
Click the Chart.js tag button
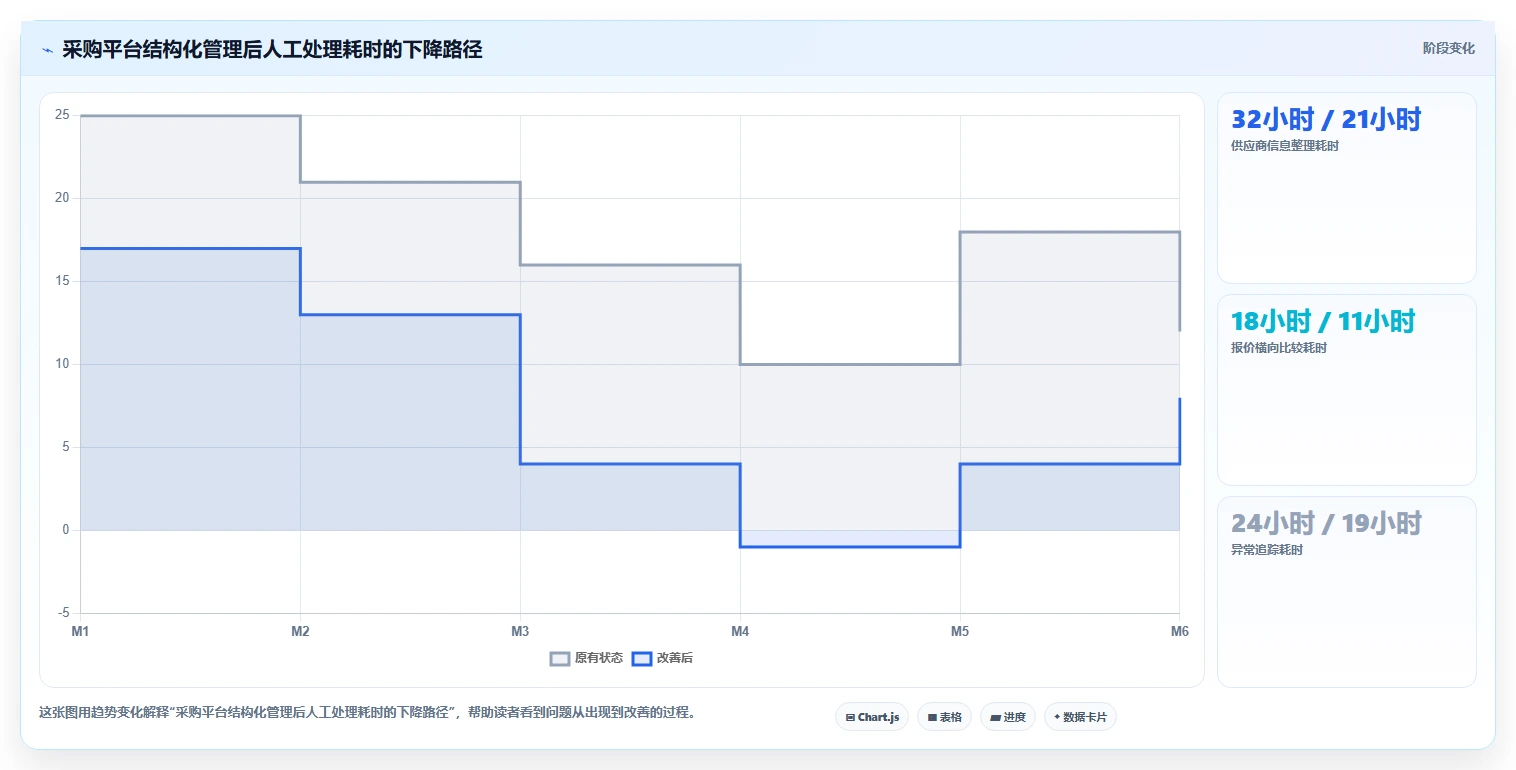point(872,717)
